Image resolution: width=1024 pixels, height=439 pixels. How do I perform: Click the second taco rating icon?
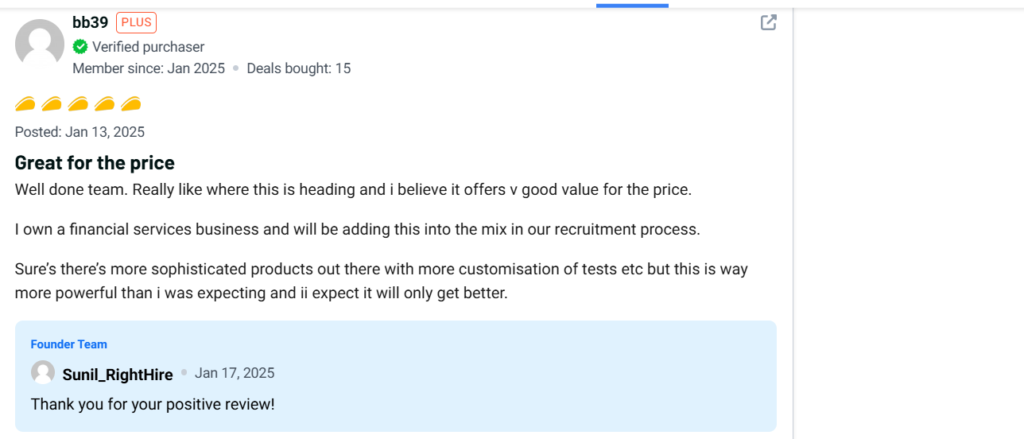(x=52, y=104)
